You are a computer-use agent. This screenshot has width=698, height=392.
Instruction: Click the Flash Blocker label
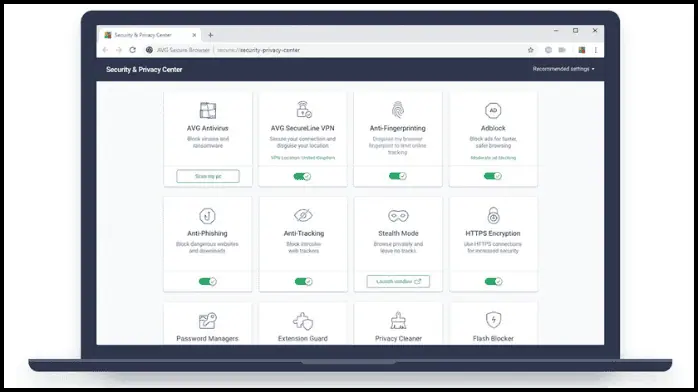[493, 339]
